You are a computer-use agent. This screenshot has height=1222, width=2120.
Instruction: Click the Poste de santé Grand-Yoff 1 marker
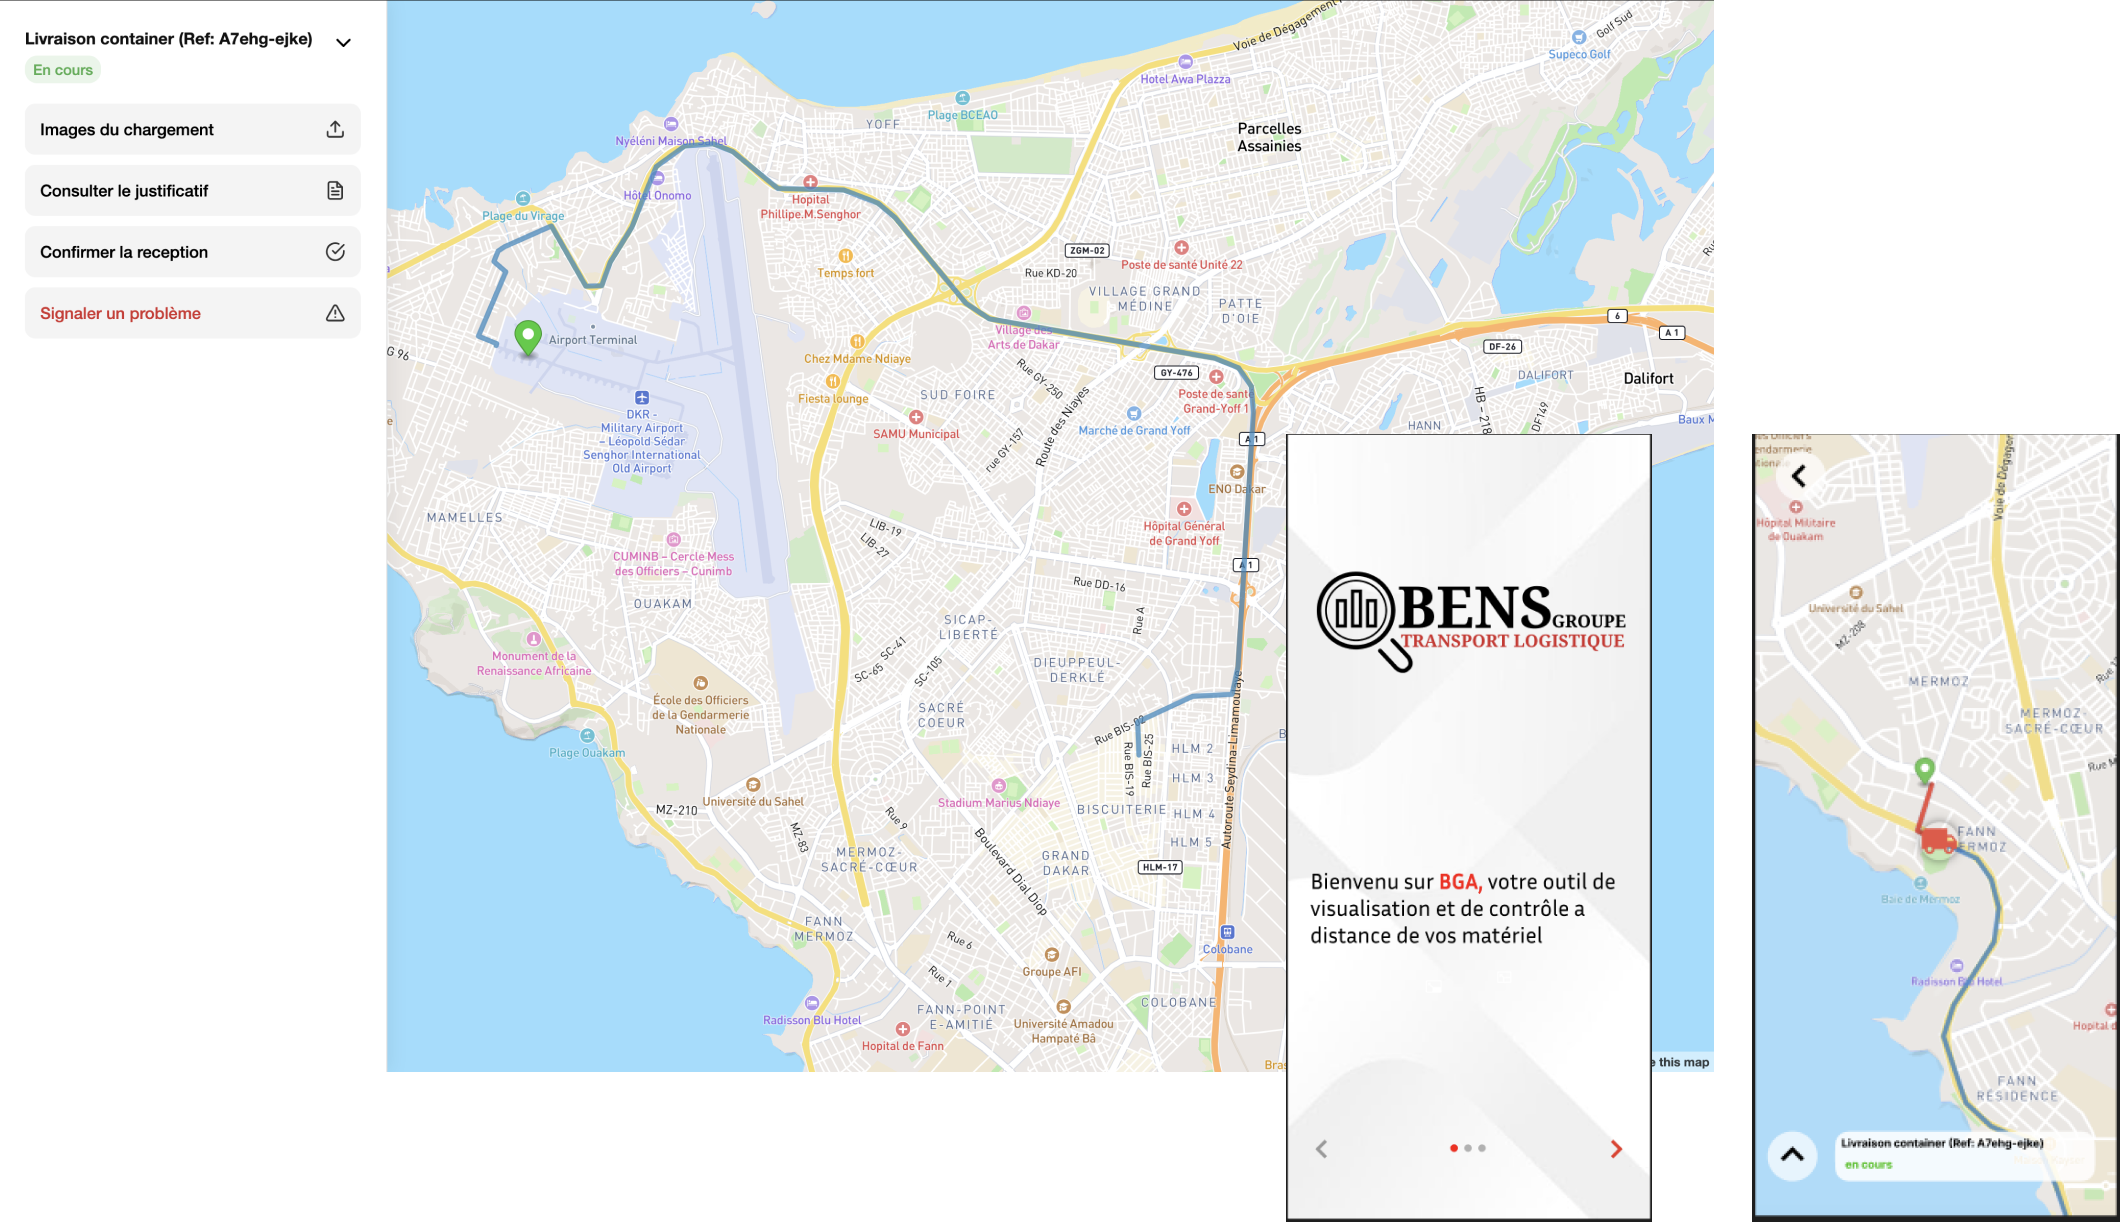[1216, 377]
